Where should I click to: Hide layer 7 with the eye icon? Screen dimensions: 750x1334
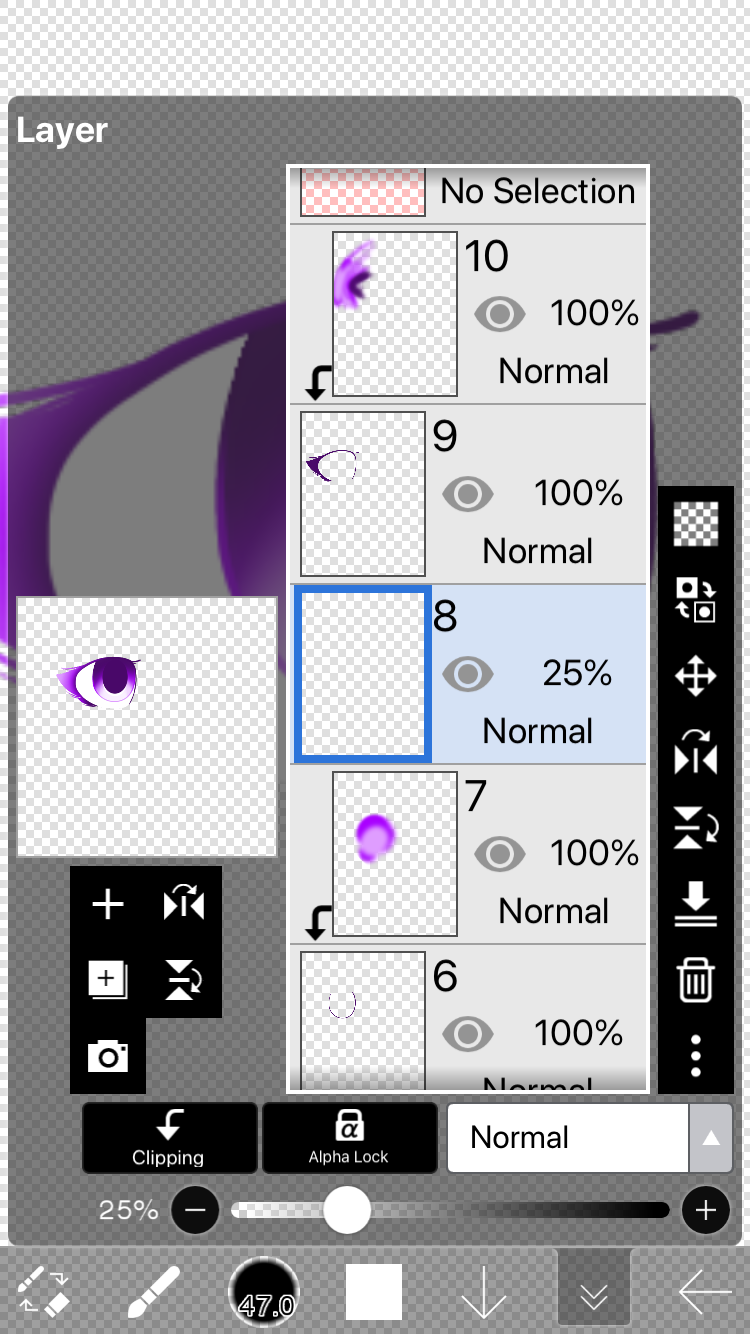pos(500,854)
